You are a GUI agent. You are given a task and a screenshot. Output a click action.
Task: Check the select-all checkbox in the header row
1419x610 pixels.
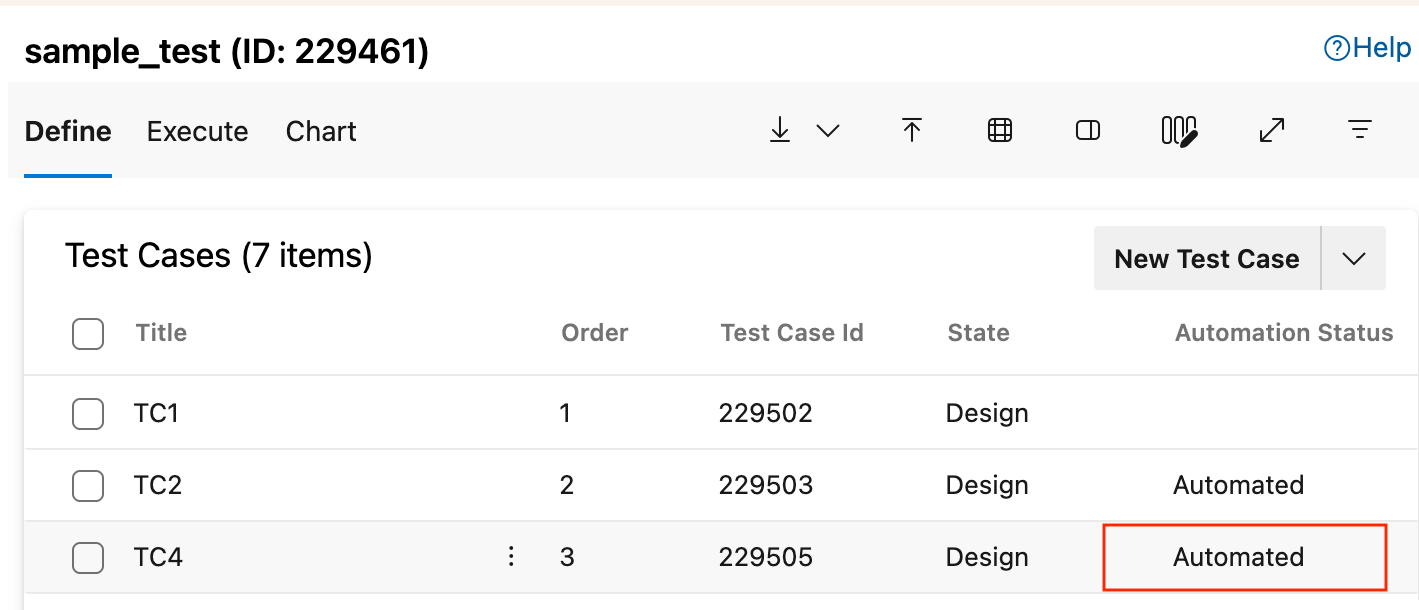[x=87, y=333]
